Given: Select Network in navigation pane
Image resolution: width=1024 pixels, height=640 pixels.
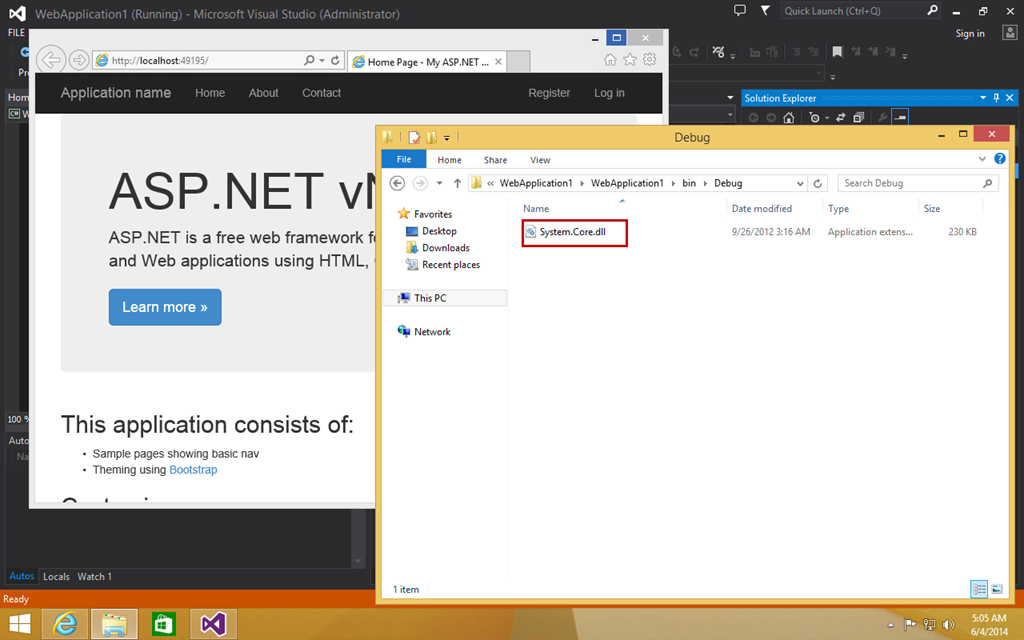Looking at the screenshot, I should pyautogui.click(x=432, y=332).
